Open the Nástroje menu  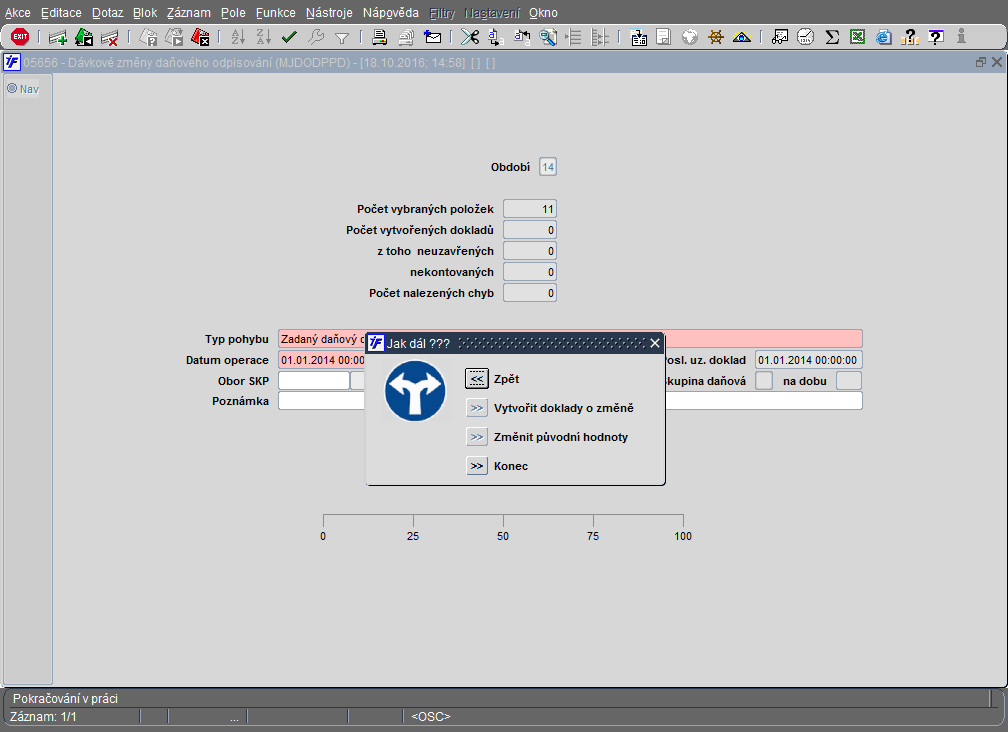pyautogui.click(x=329, y=13)
